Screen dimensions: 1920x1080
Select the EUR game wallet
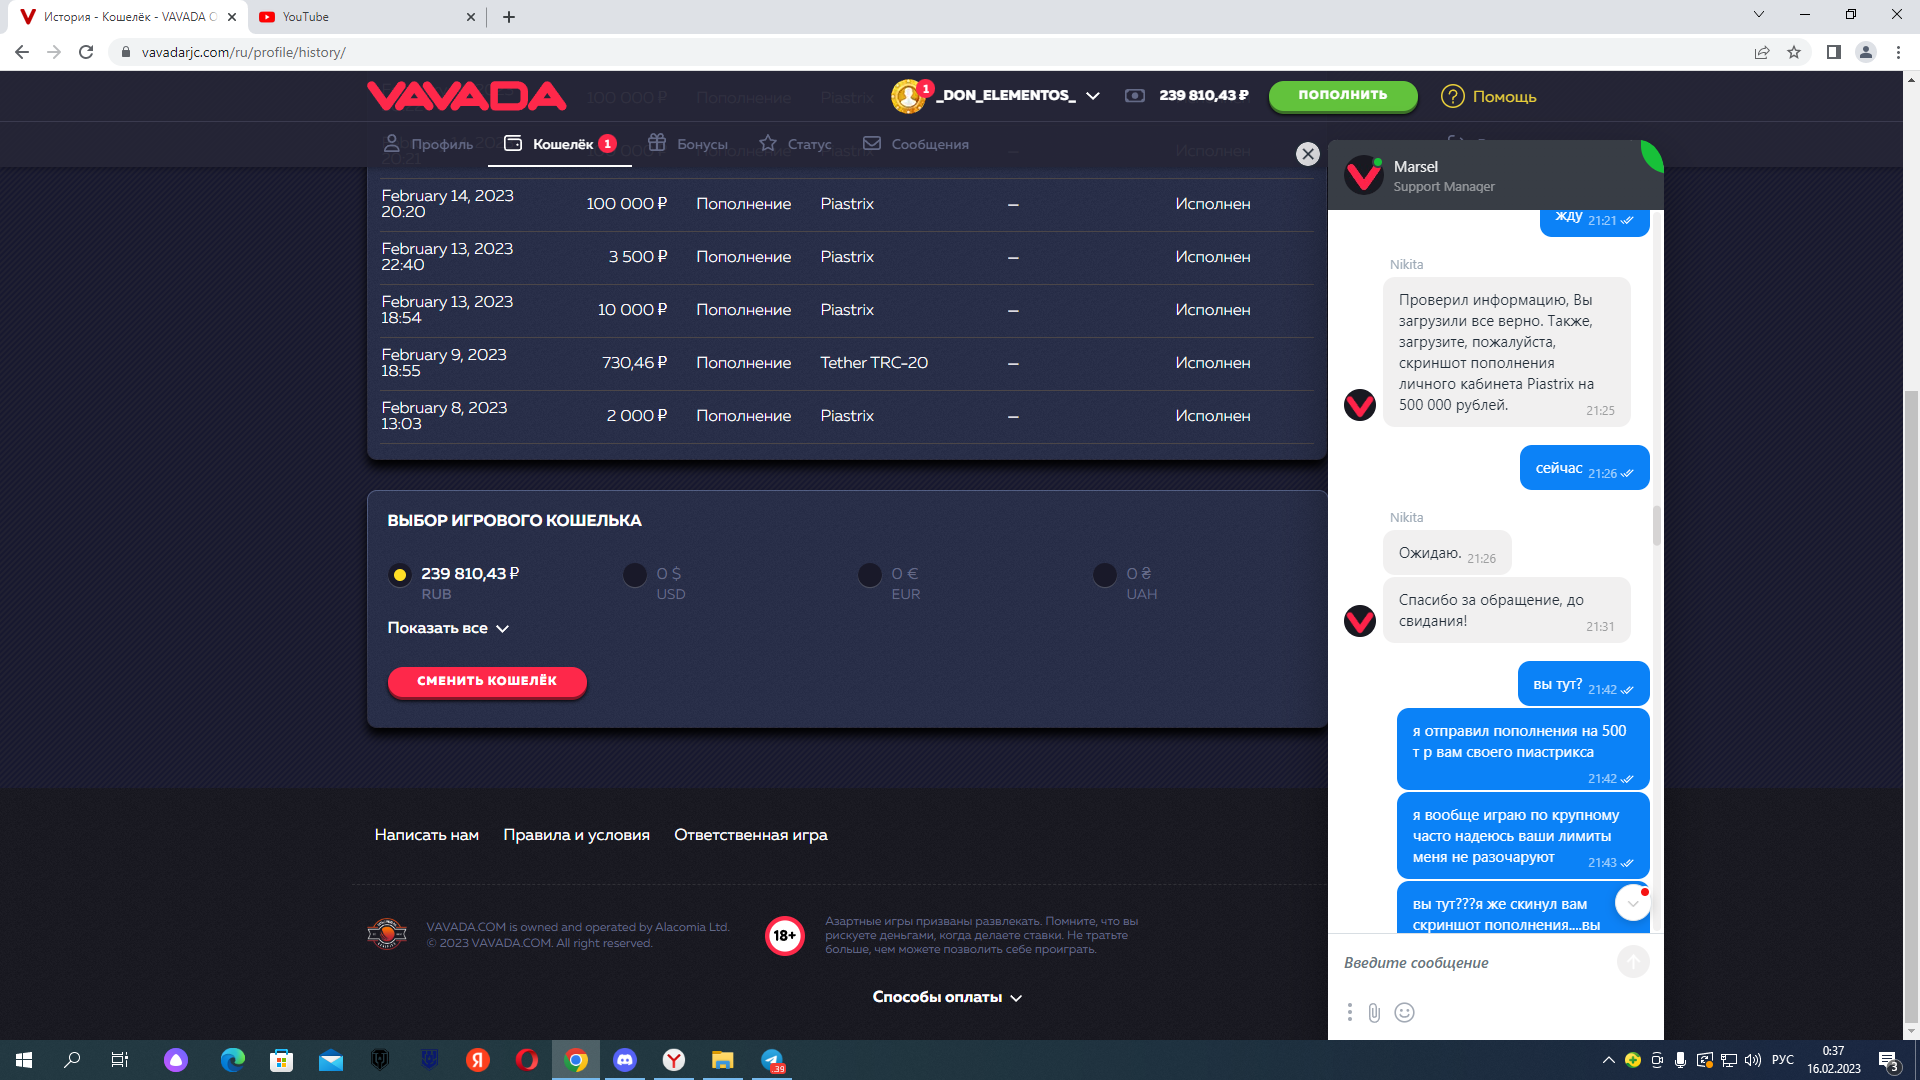870,575
